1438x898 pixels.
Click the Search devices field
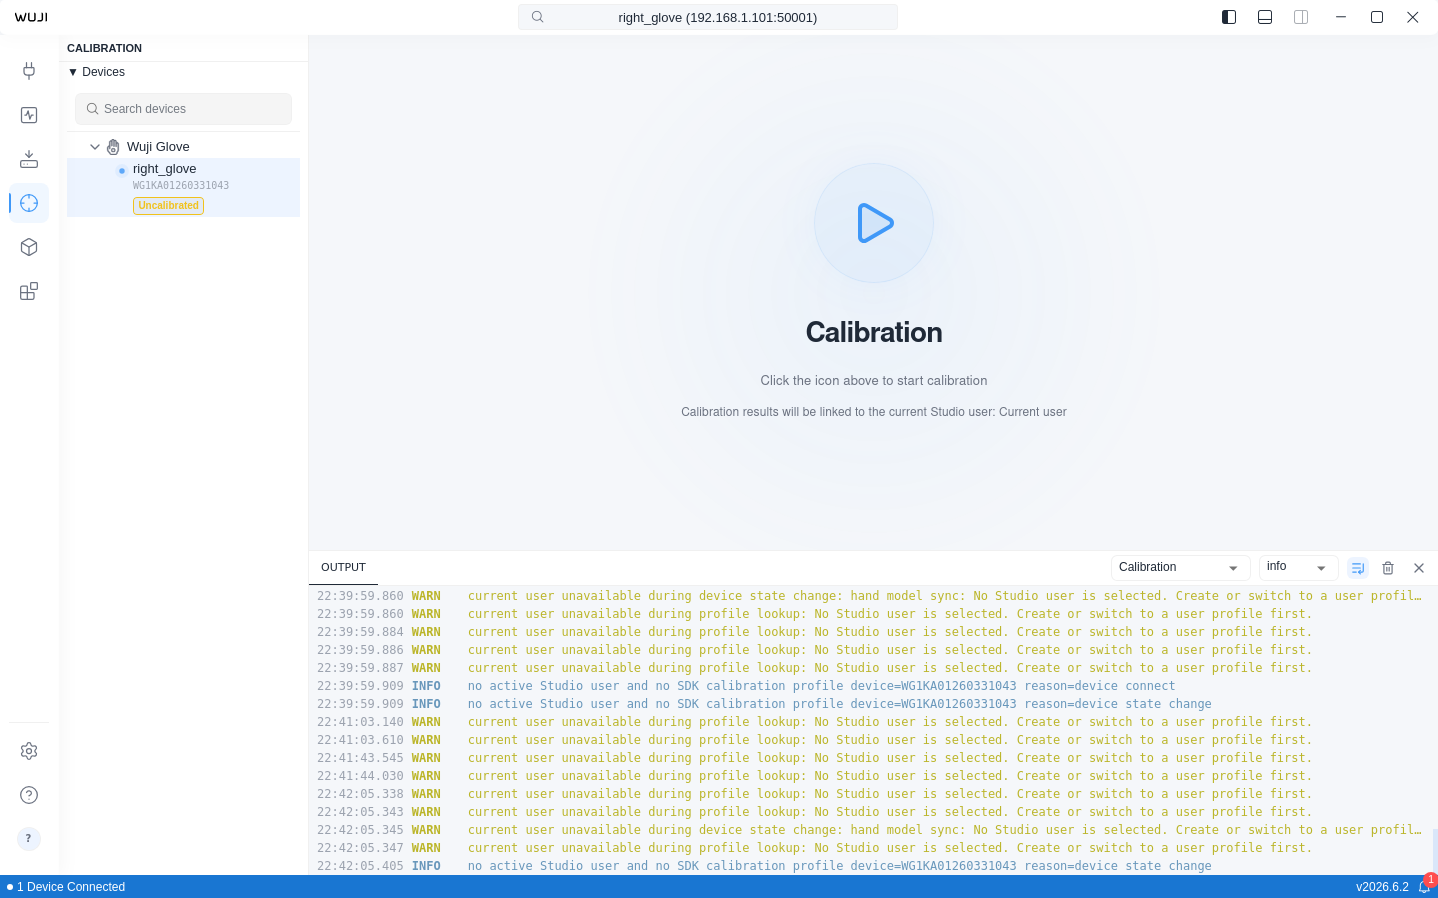(x=183, y=109)
